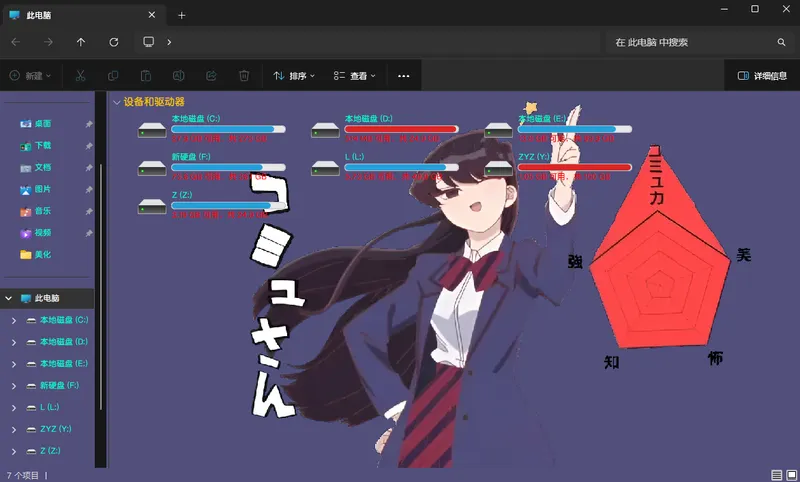Click the Paste clipboard icon
Image resolution: width=800 pixels, height=482 pixels.
click(146, 75)
